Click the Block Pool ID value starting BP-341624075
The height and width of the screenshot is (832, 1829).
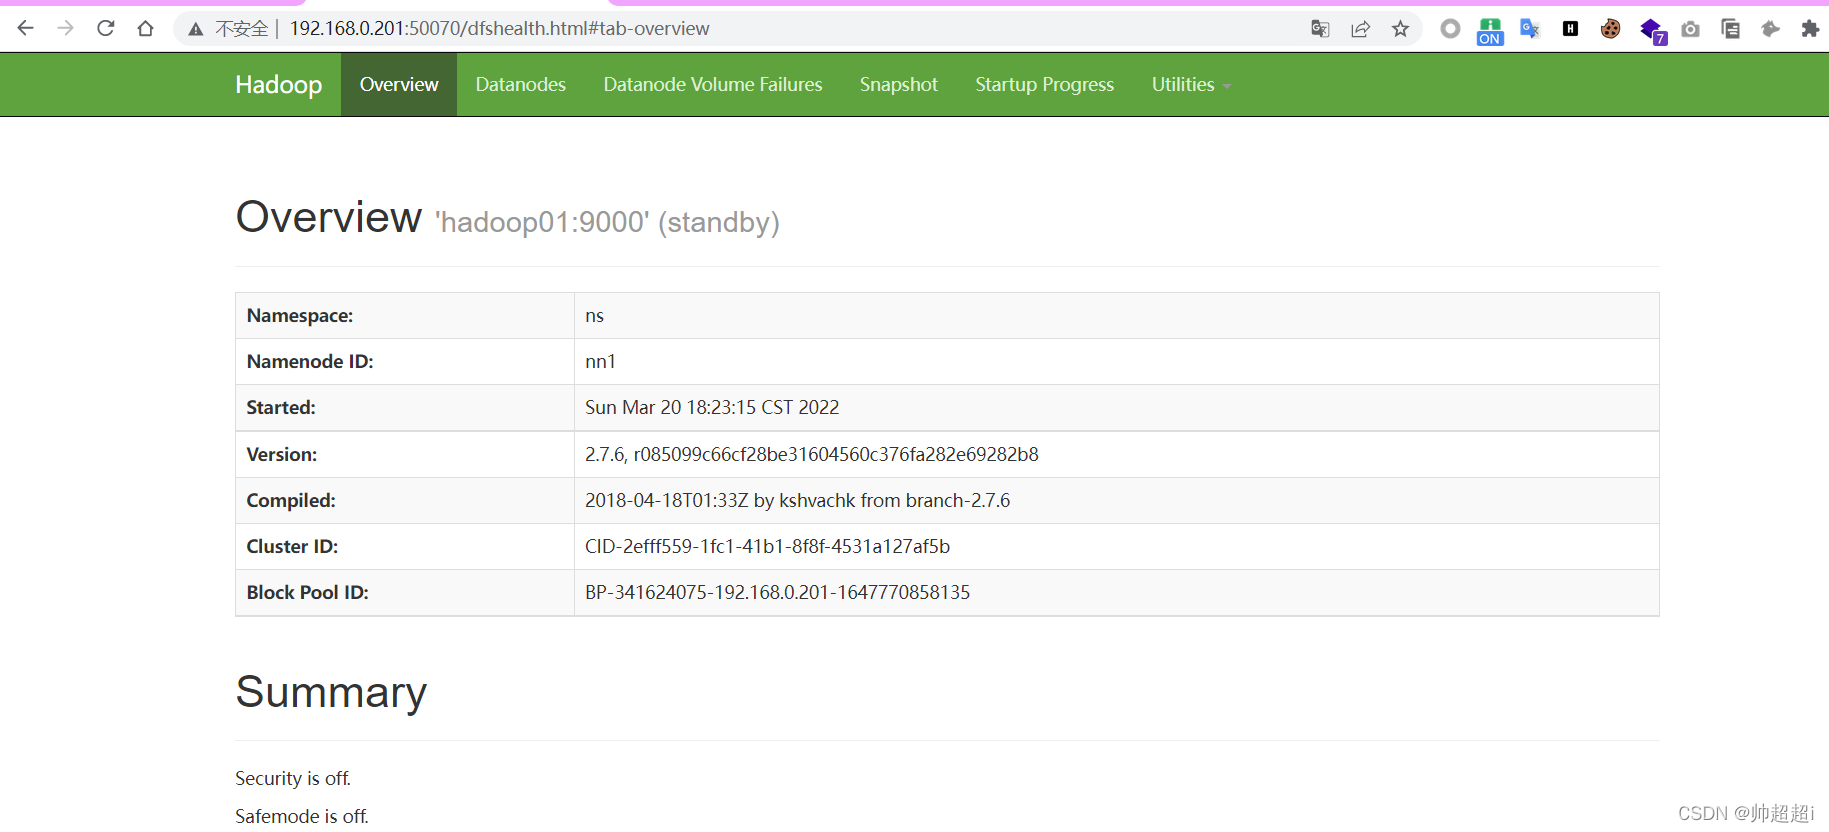777,592
